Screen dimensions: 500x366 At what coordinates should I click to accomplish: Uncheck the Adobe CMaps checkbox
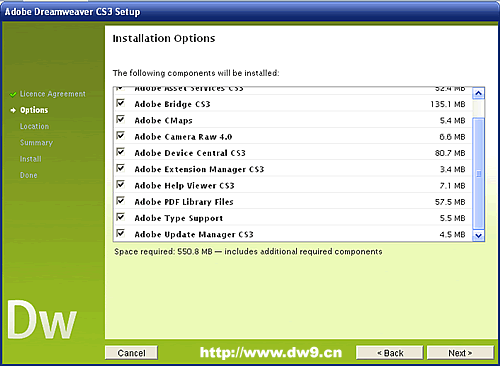point(120,119)
